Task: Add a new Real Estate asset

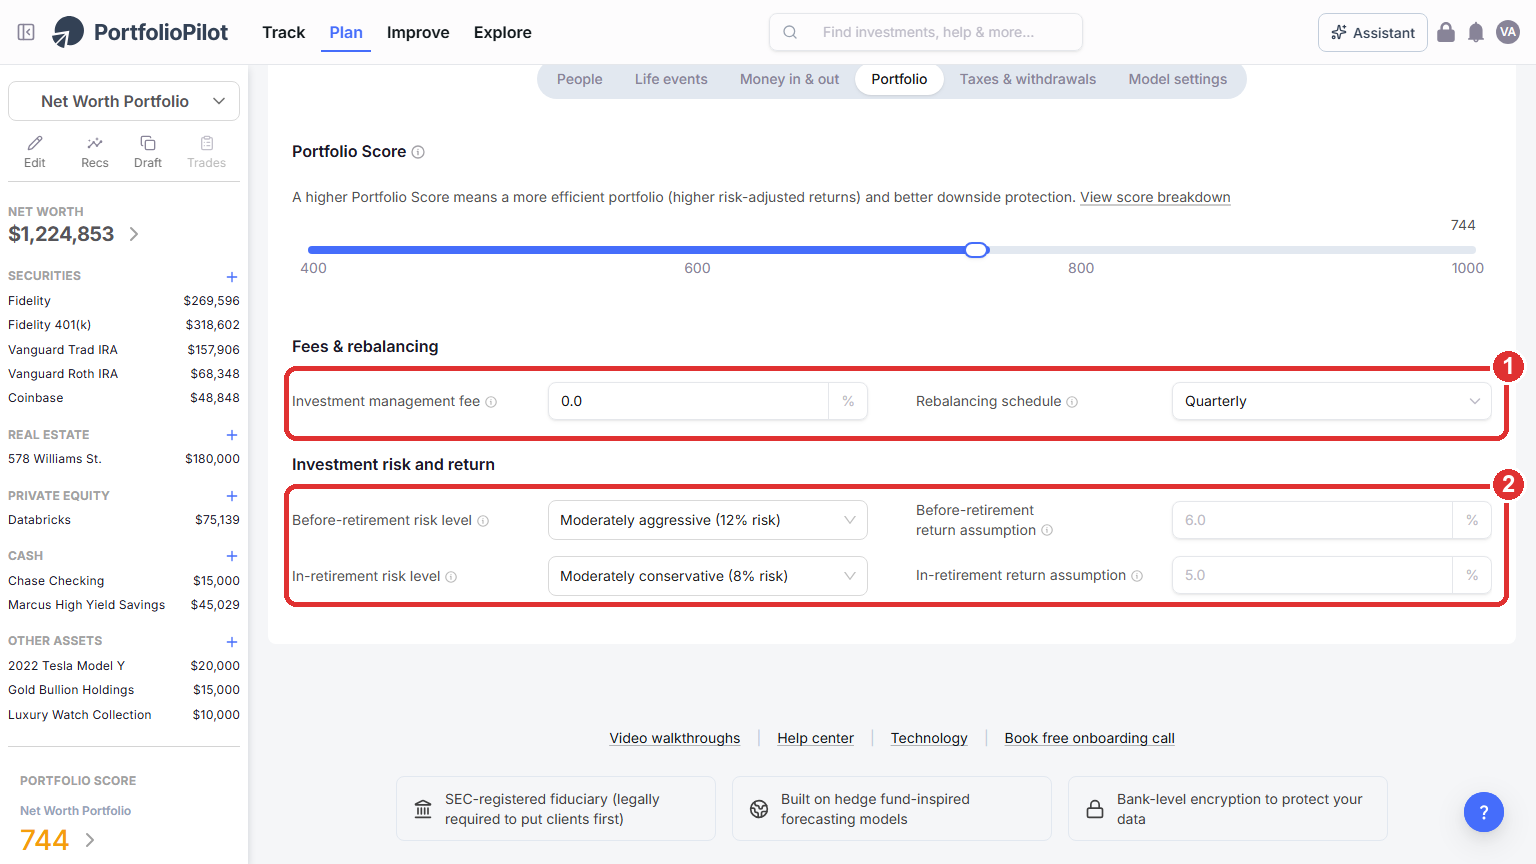Action: pyautogui.click(x=232, y=435)
